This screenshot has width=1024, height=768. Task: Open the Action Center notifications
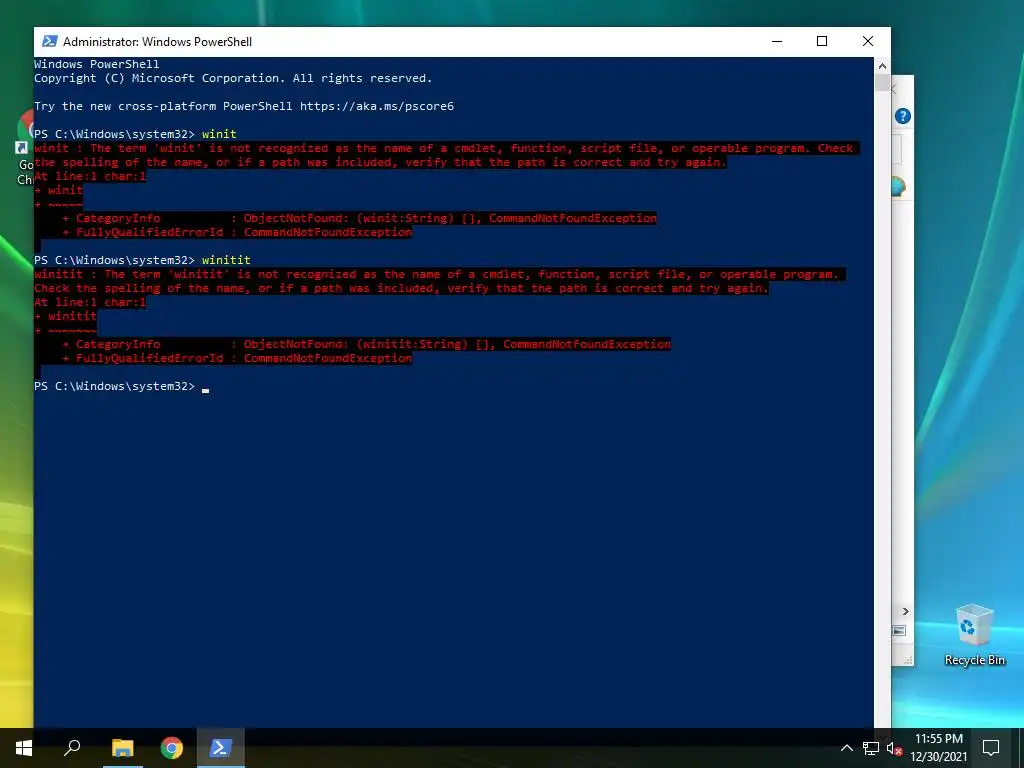(x=991, y=748)
